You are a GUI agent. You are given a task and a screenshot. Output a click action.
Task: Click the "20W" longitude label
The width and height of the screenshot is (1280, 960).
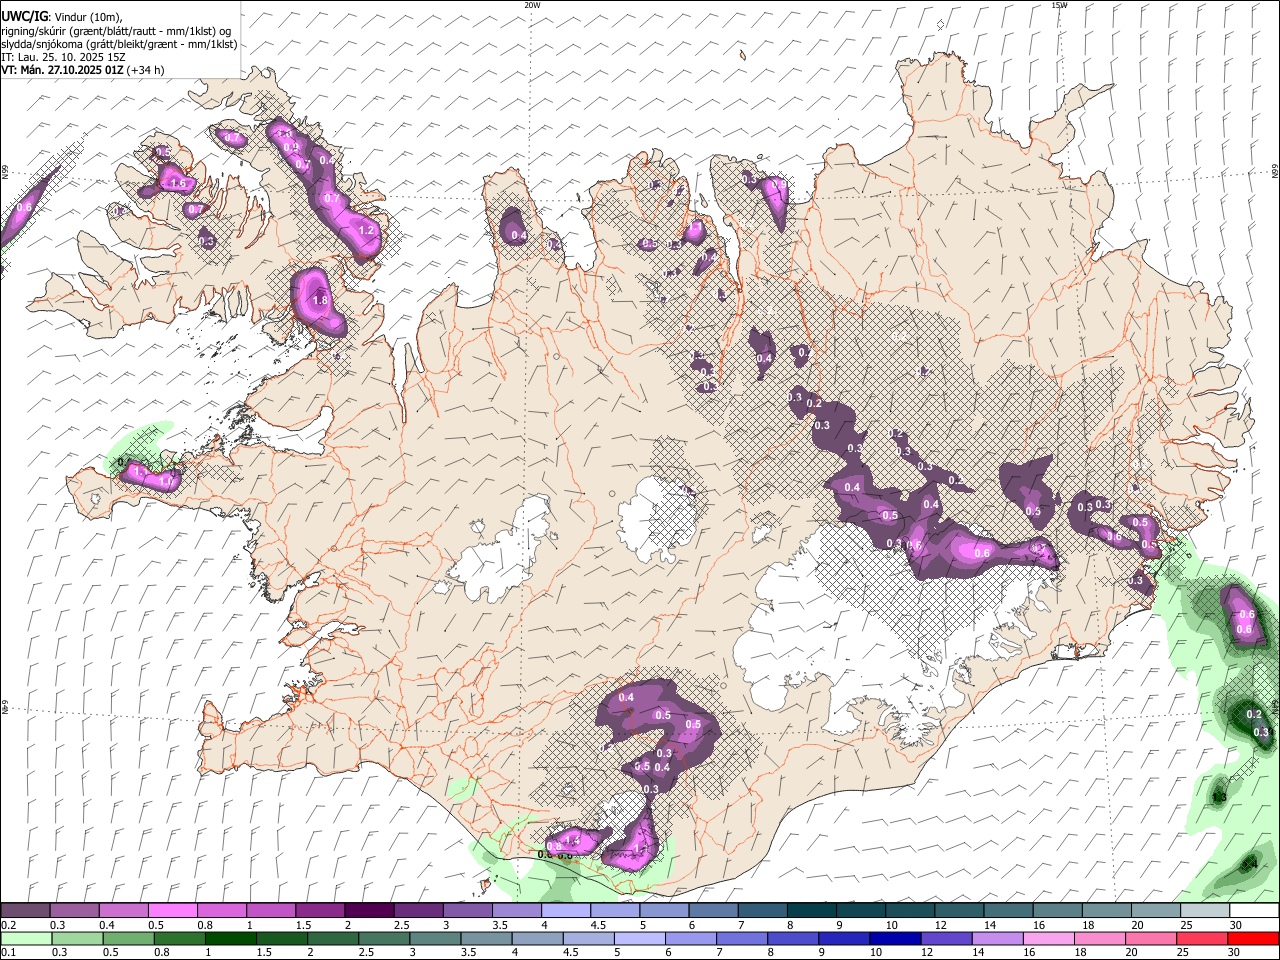pyautogui.click(x=532, y=5)
